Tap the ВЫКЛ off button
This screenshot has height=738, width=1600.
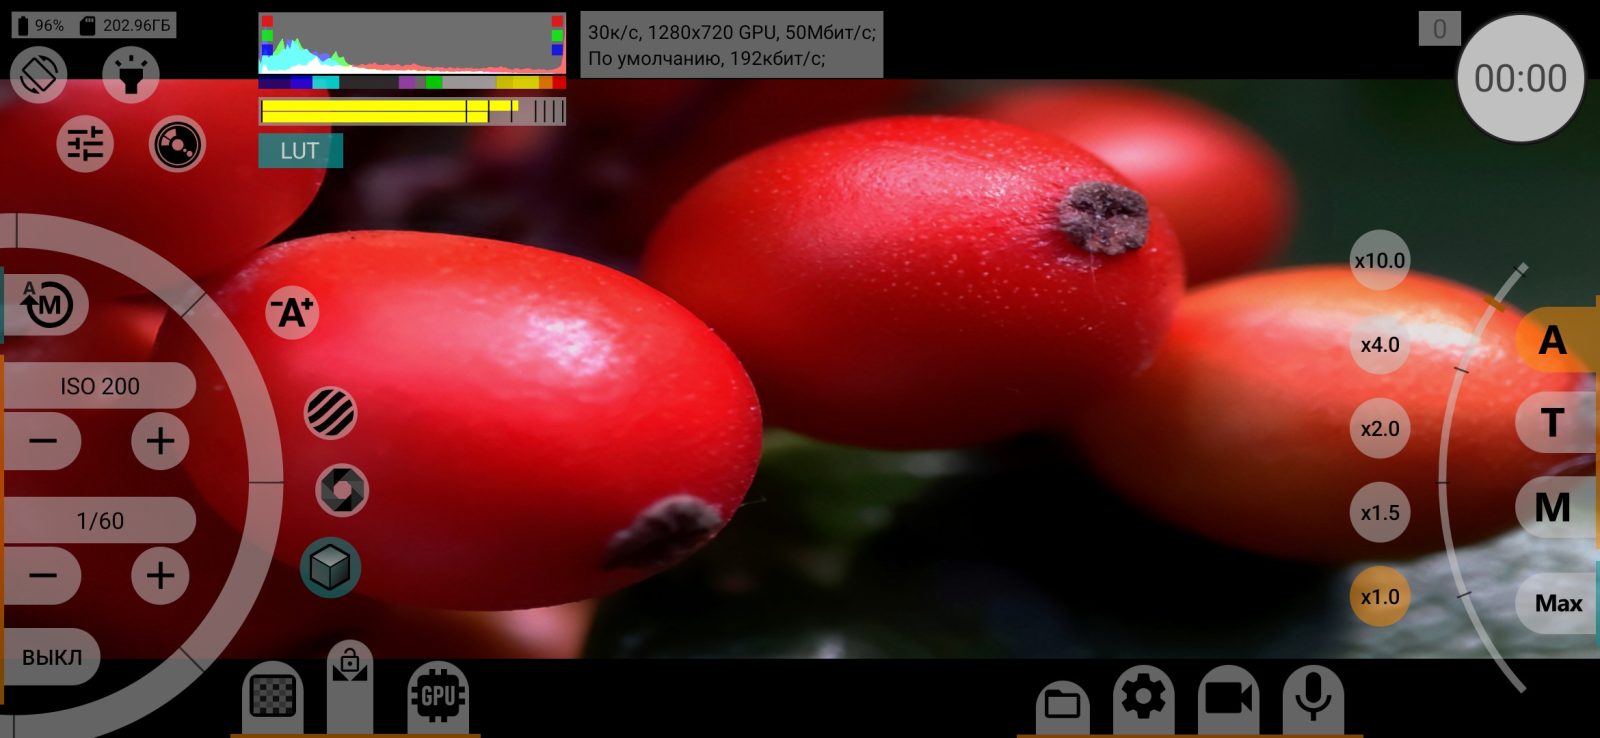pos(52,657)
